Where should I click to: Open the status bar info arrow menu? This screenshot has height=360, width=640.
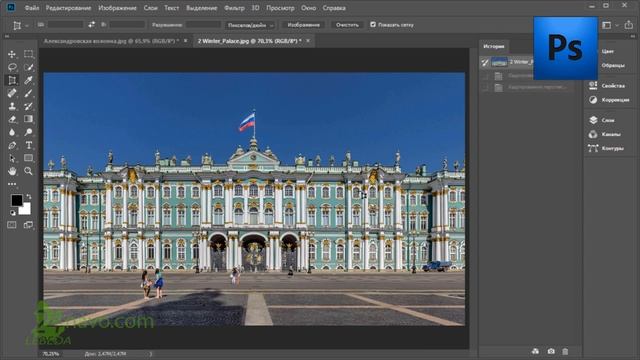click(151, 354)
